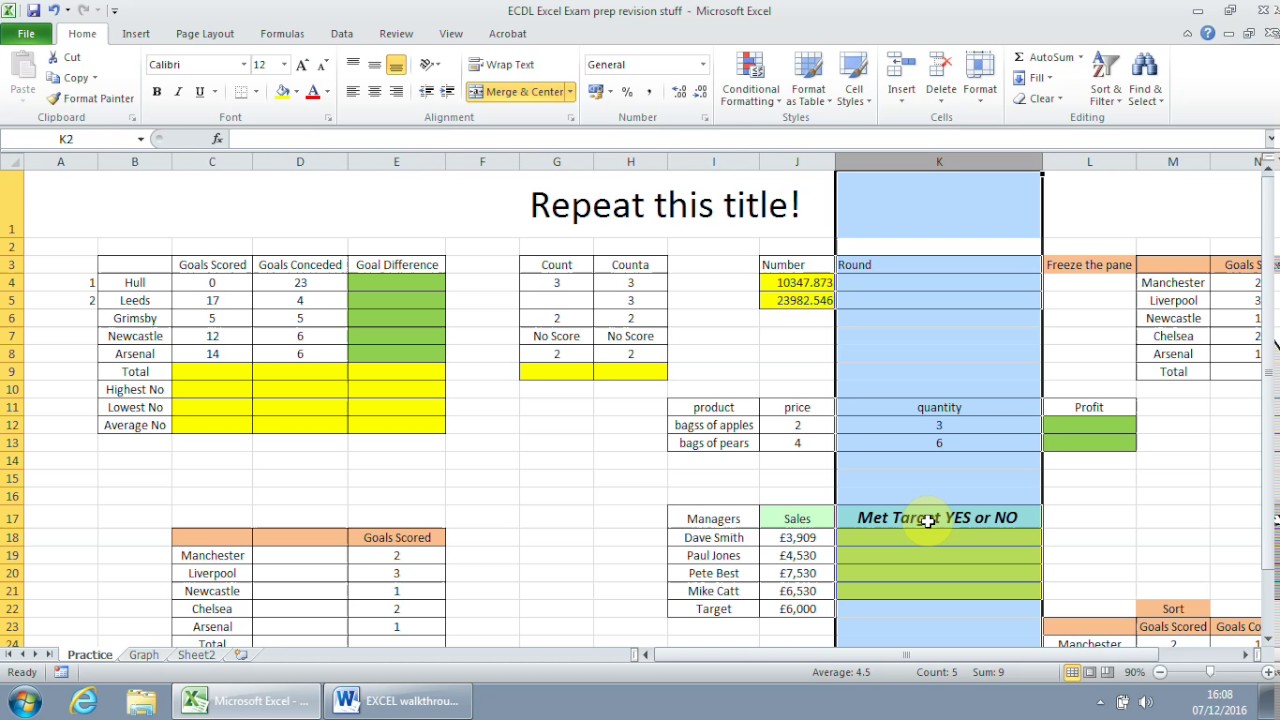Click the AutoSum sigma icon
1280x720 pixels.
pos(1018,57)
